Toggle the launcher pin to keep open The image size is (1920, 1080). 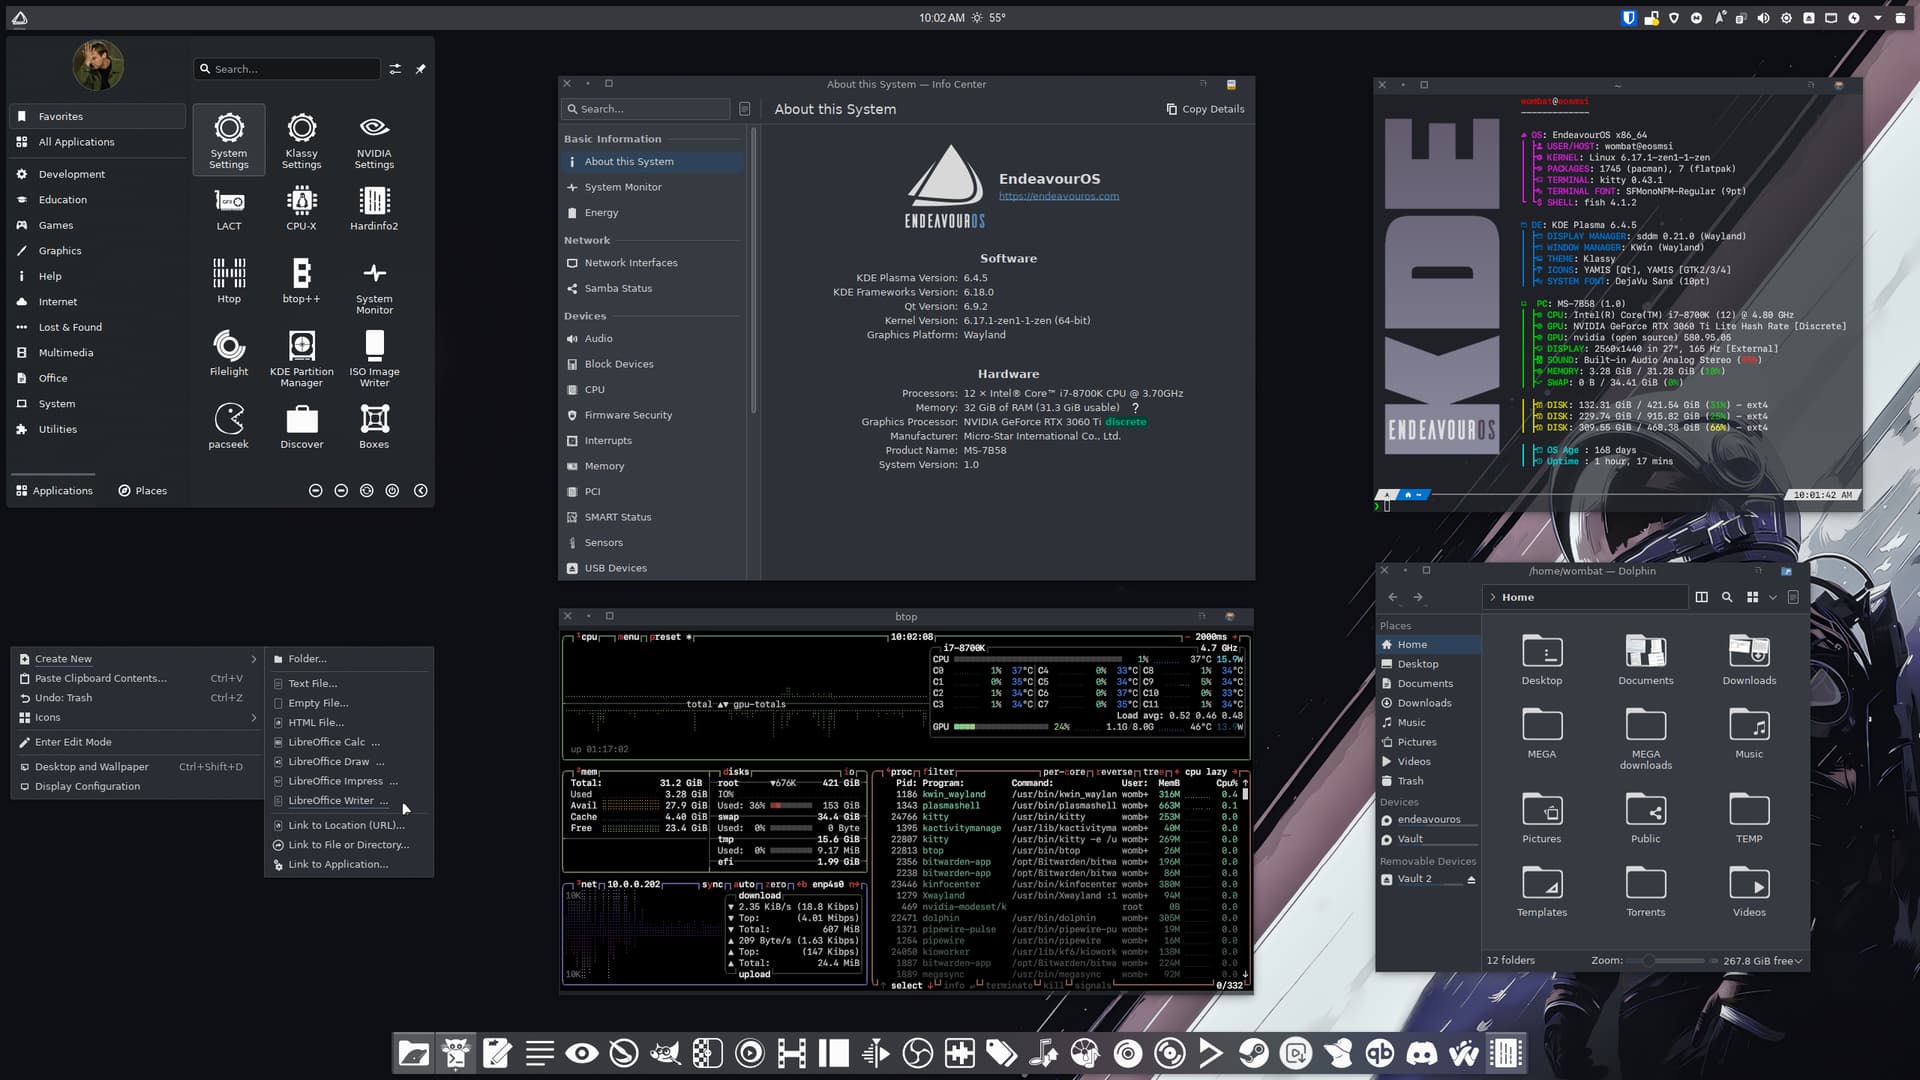(420, 69)
